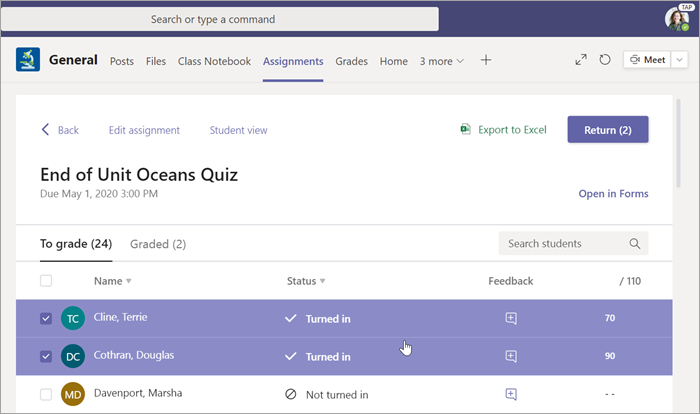Reload the tab with refresh icon
This screenshot has width=700, height=414.
pos(605,59)
